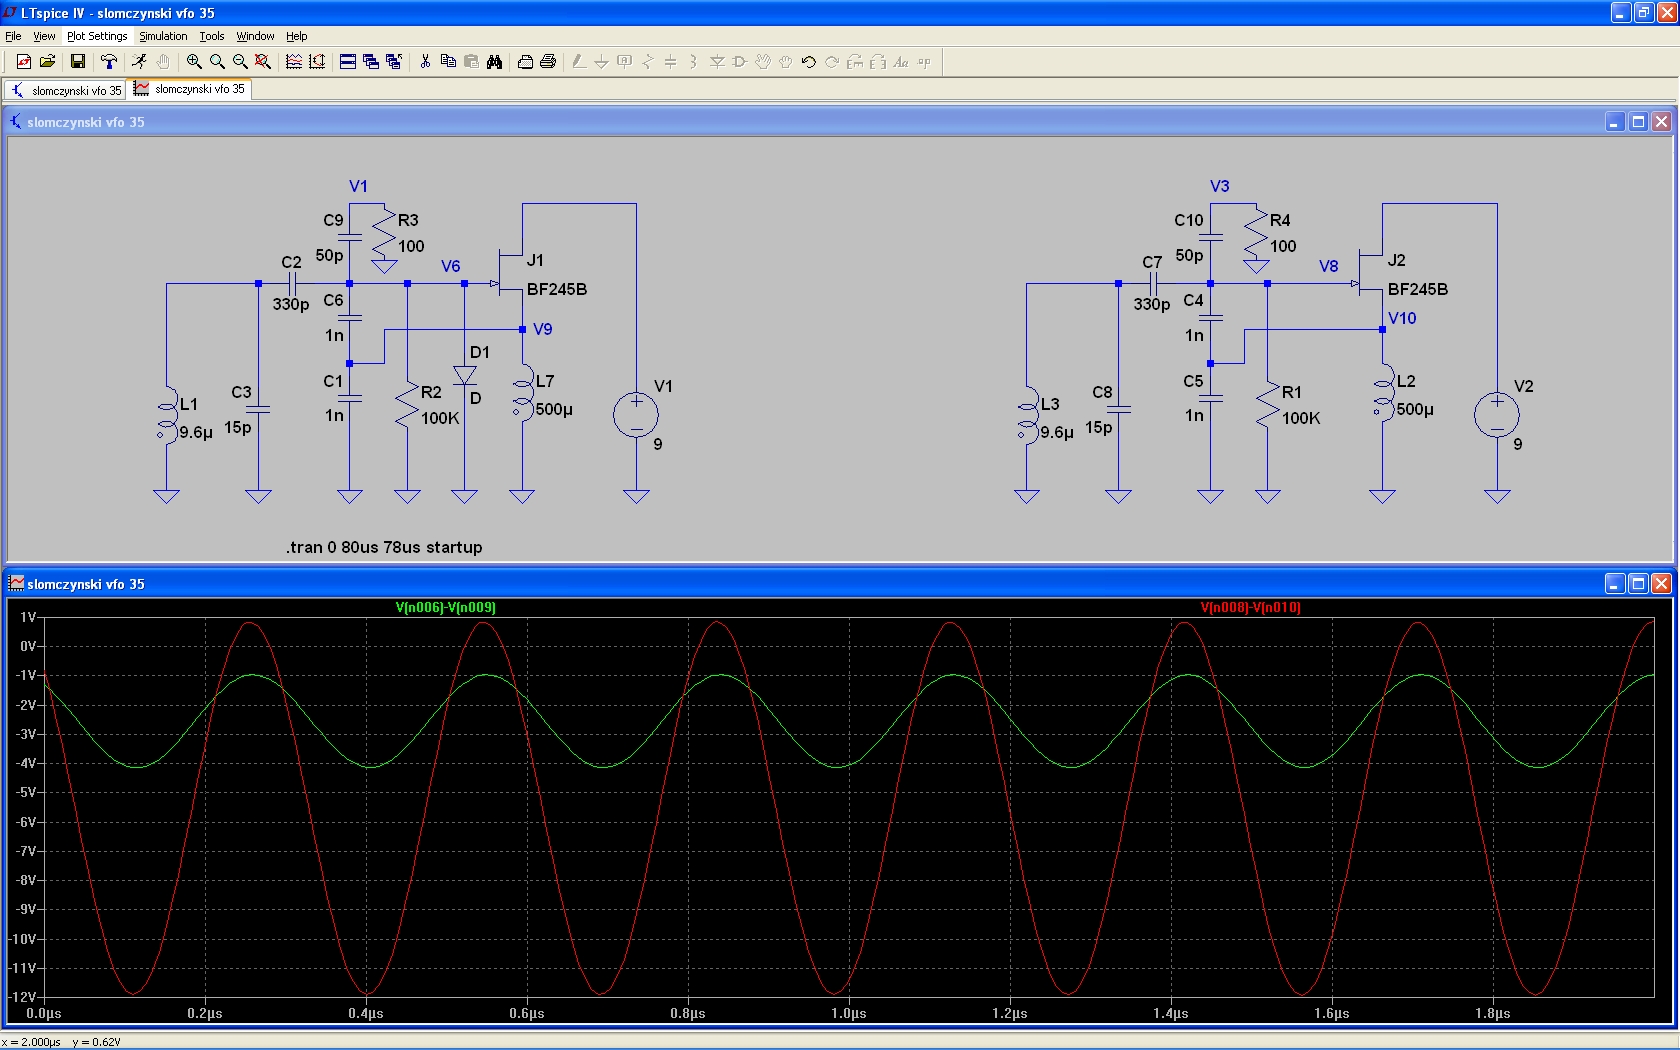Screen dimensions: 1680x1050
Task: Click the Find binoculars icon
Action: 494,62
